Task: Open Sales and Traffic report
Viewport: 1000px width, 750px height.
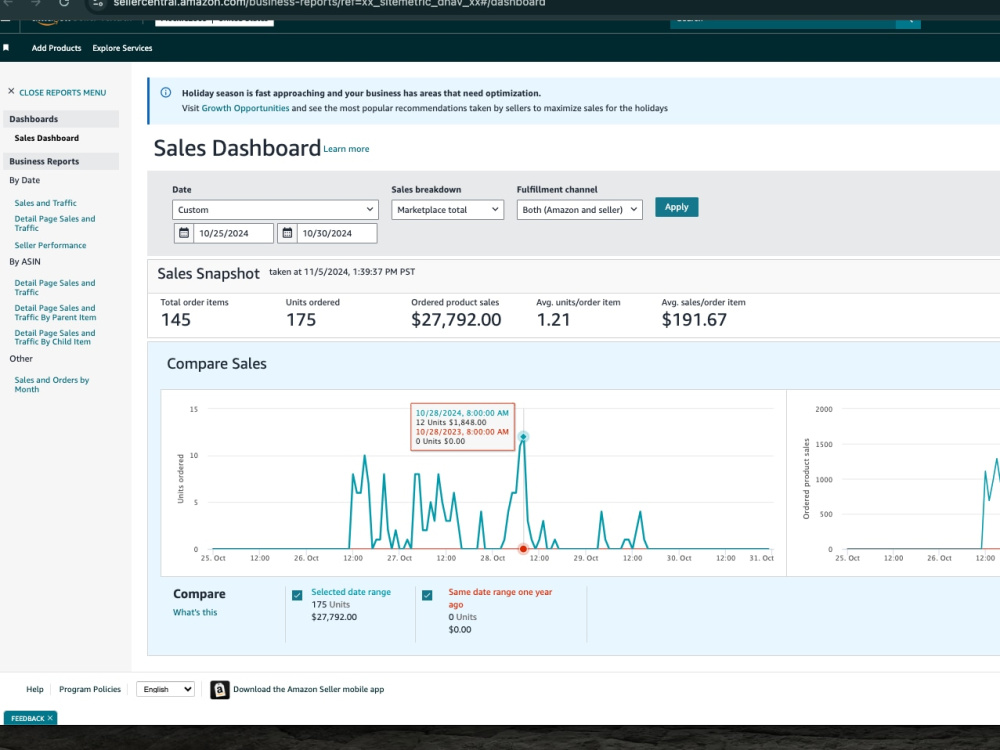Action: (x=45, y=203)
